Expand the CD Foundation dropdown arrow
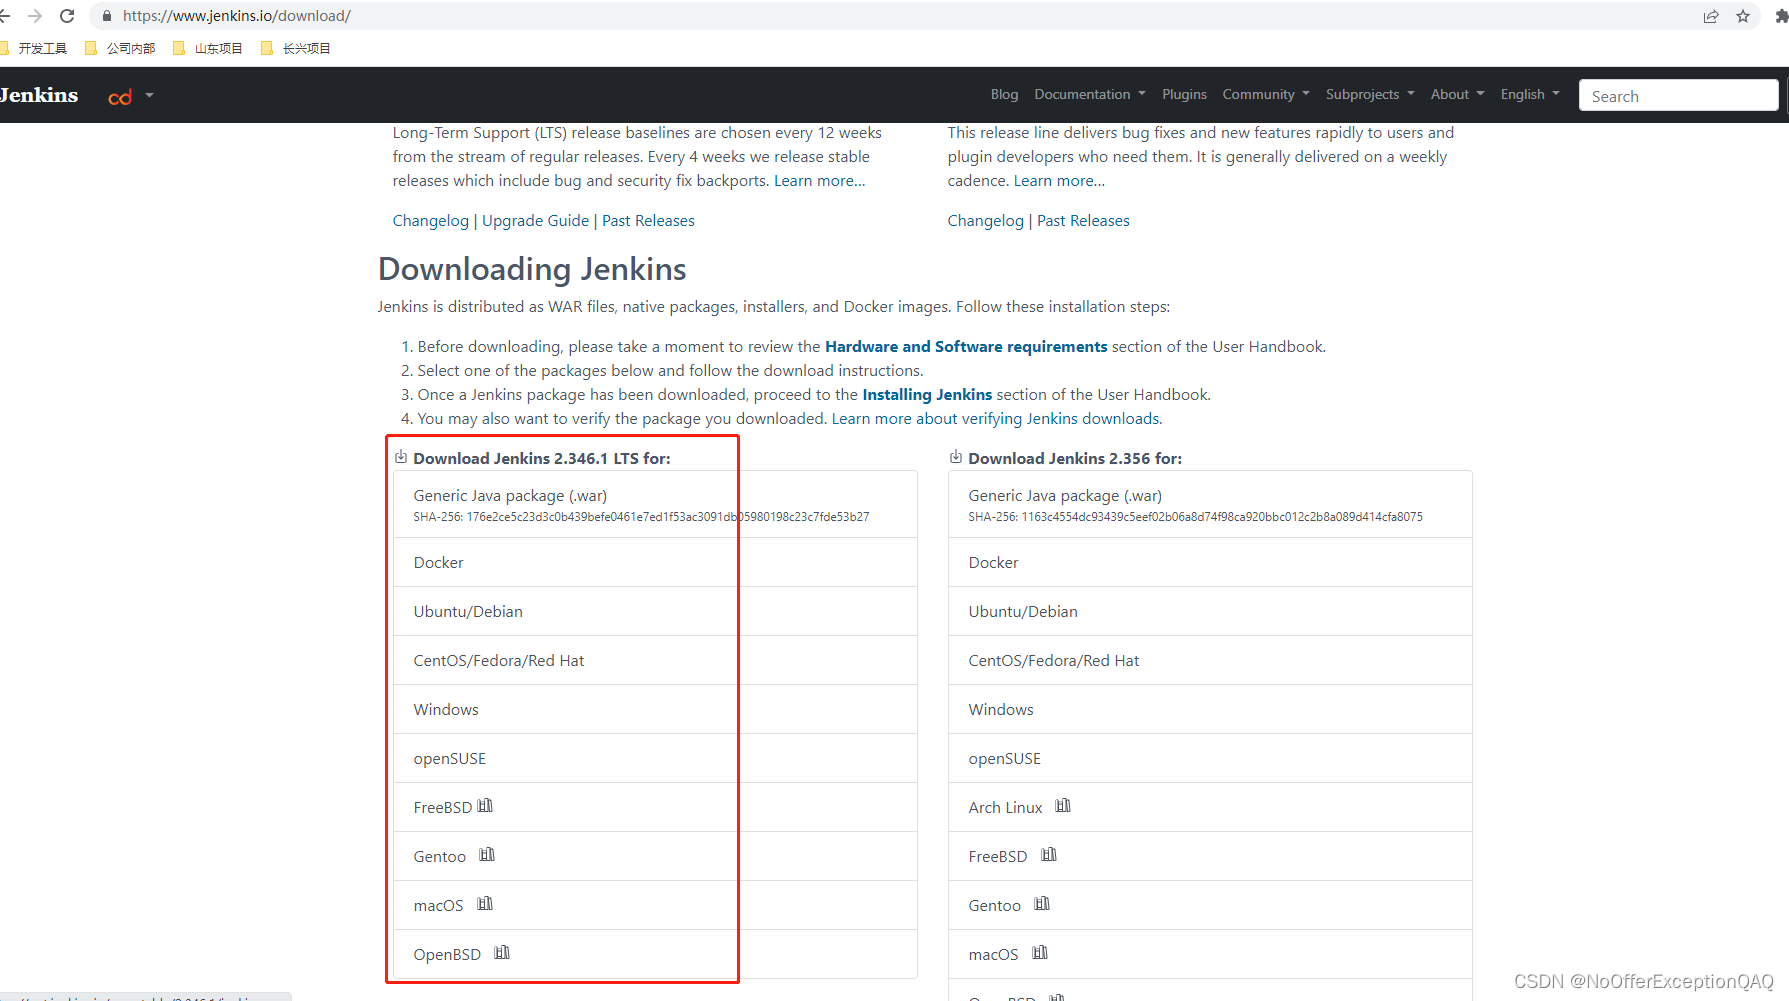The width and height of the screenshot is (1789, 1001). [x=149, y=96]
